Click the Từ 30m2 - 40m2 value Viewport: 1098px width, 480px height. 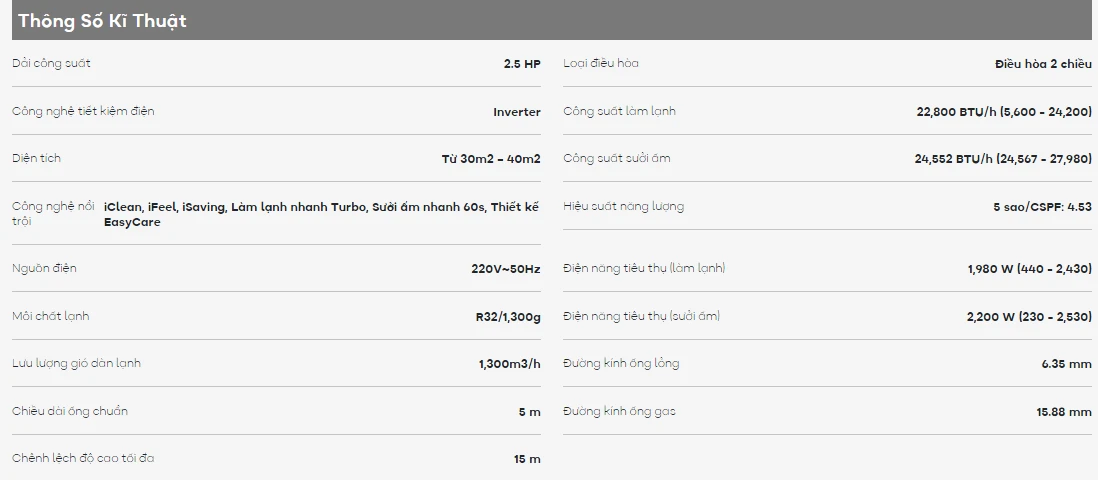tap(490, 159)
